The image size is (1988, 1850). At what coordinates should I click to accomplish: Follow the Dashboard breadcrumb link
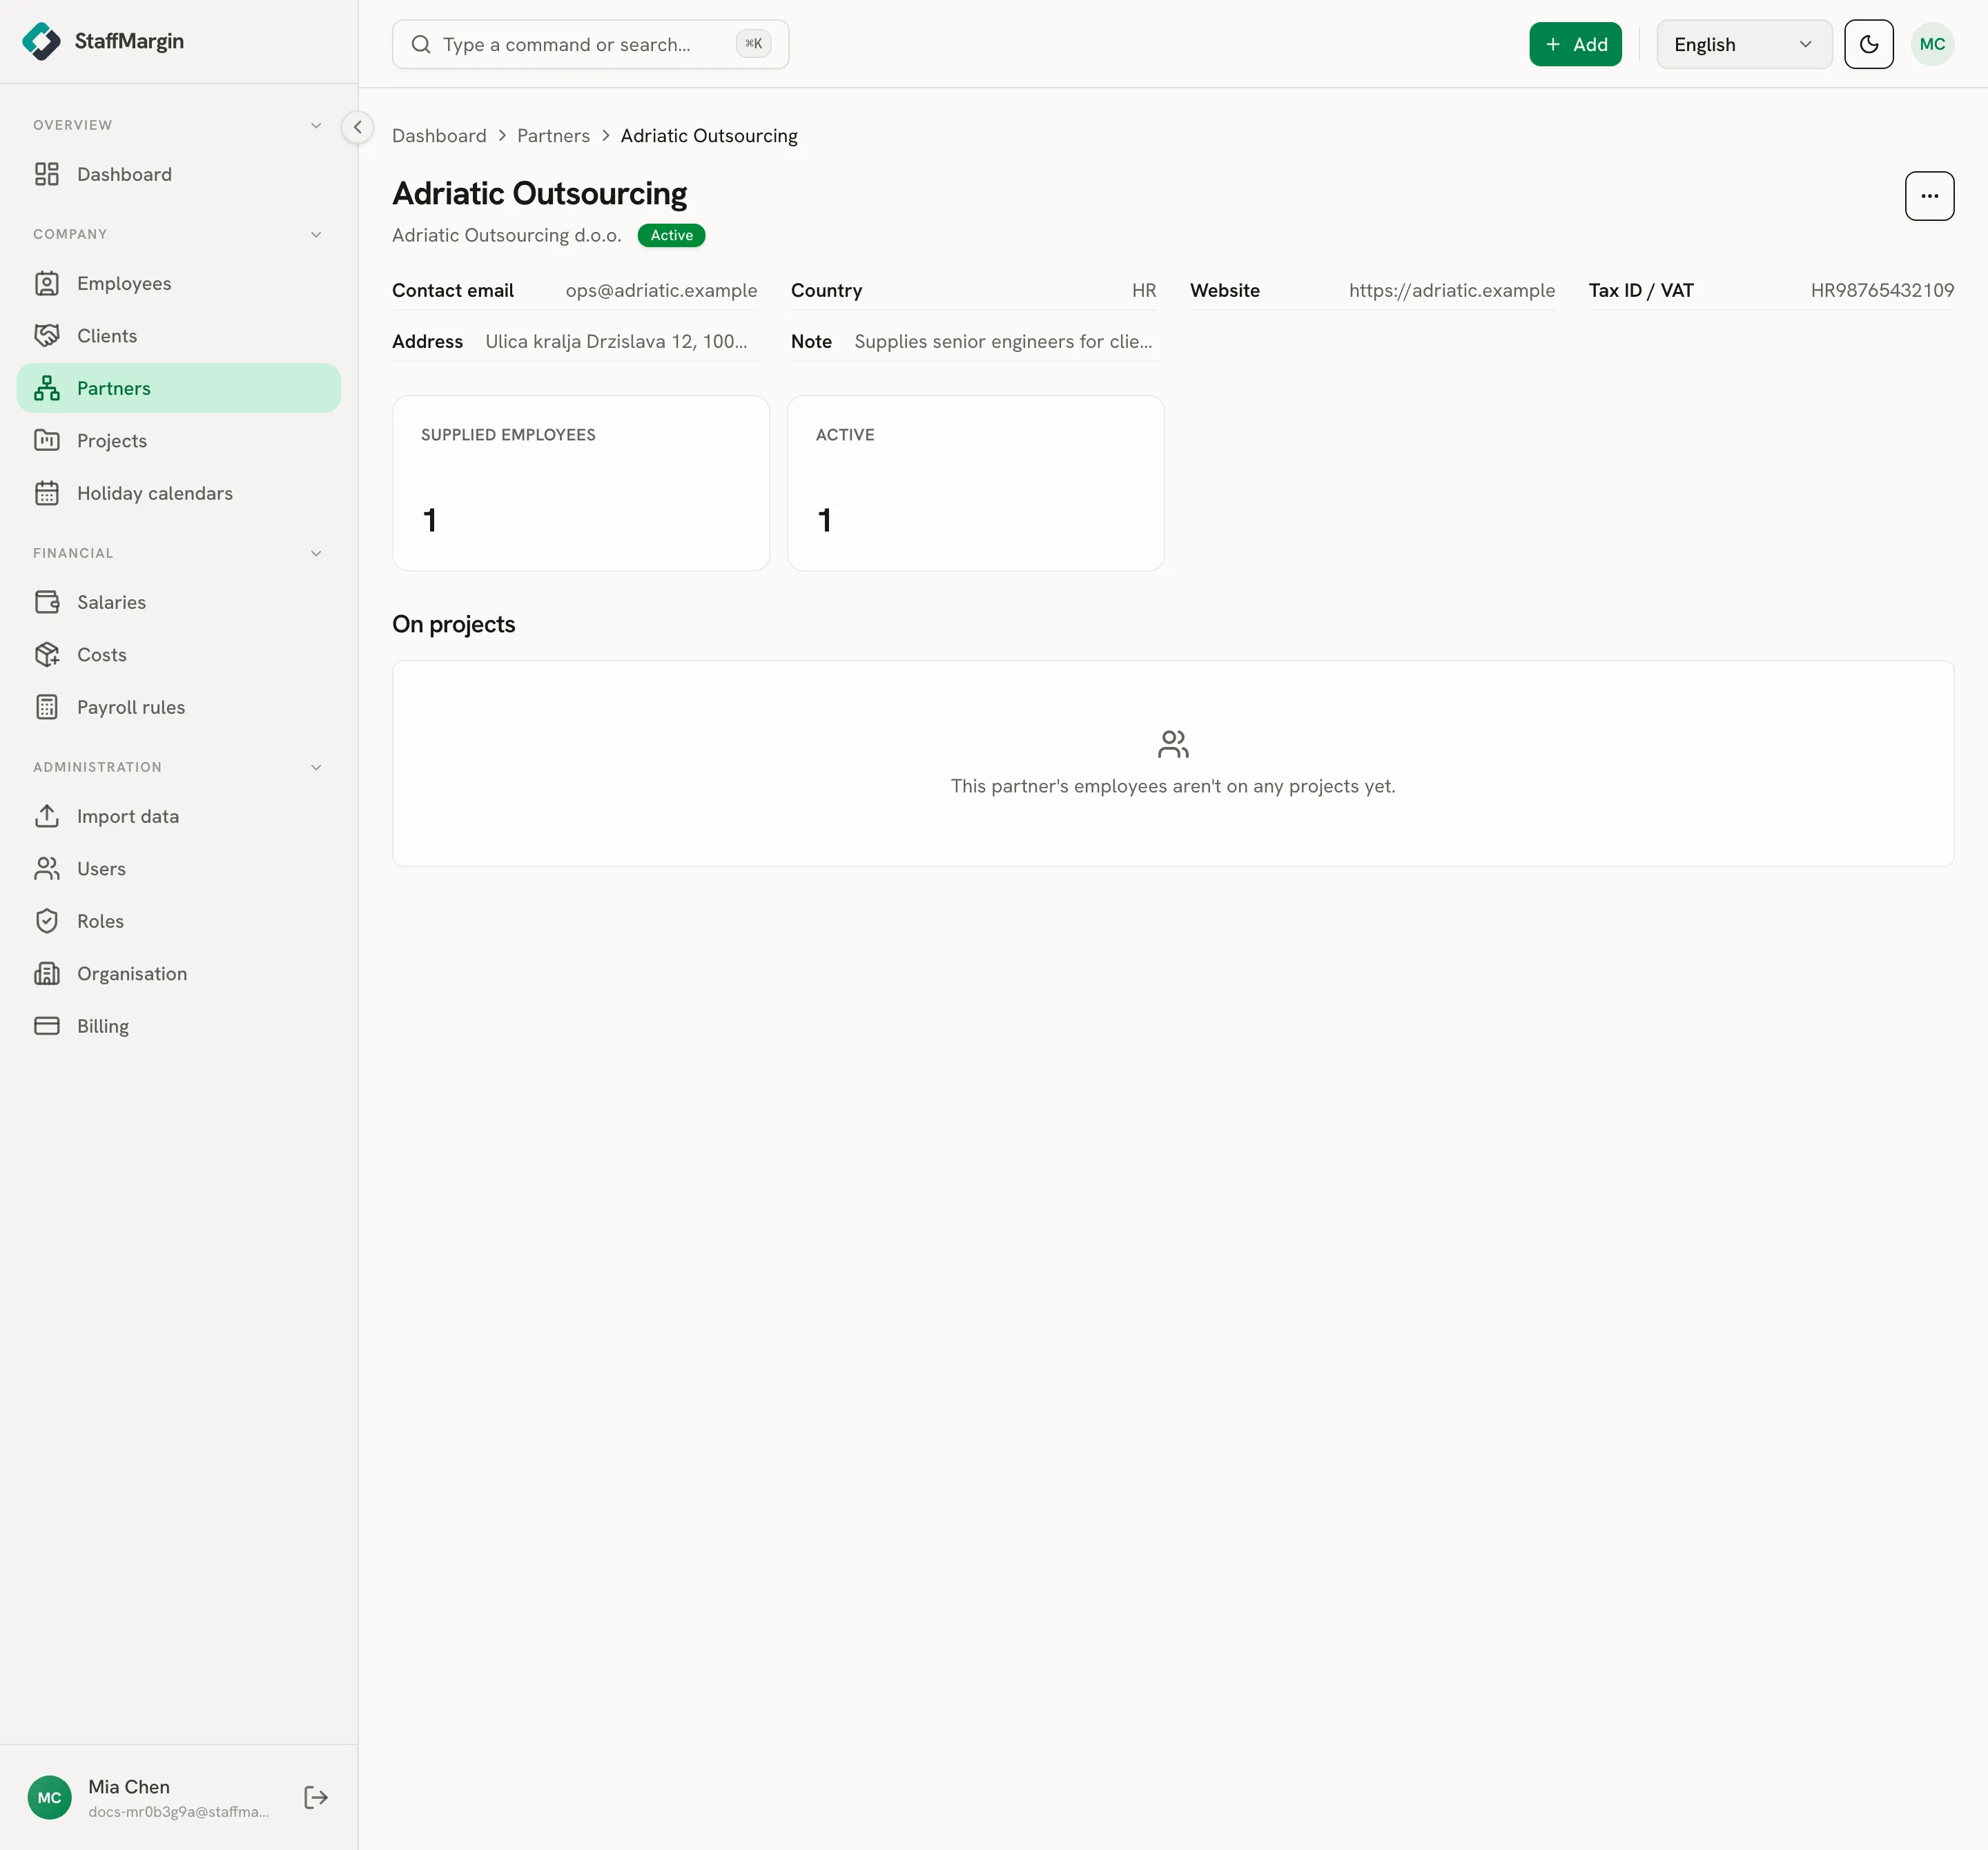[439, 136]
